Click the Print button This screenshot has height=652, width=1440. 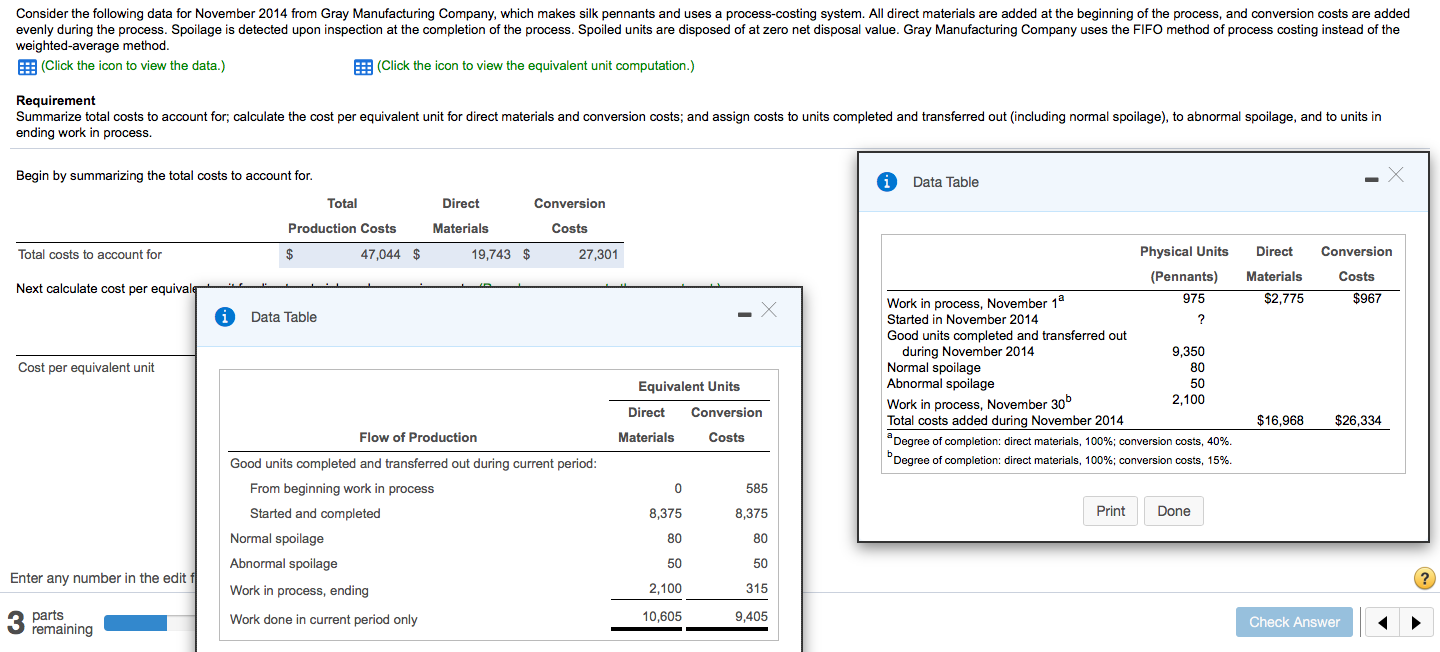pos(1110,510)
